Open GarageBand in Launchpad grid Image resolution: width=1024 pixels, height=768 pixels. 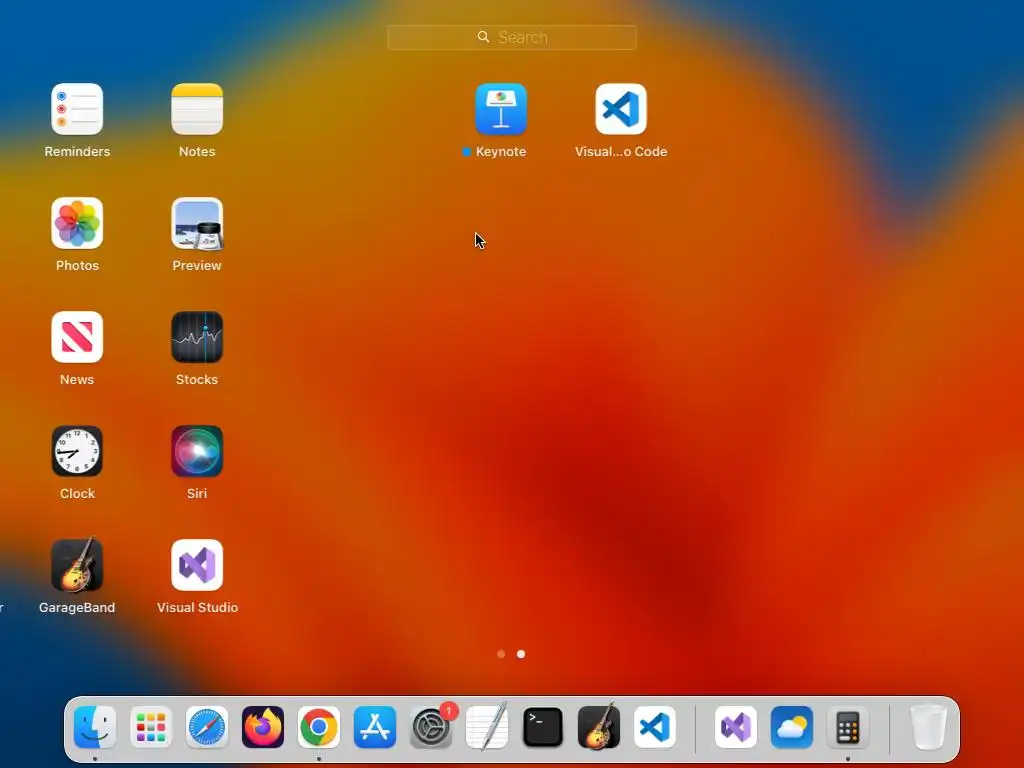(x=77, y=565)
